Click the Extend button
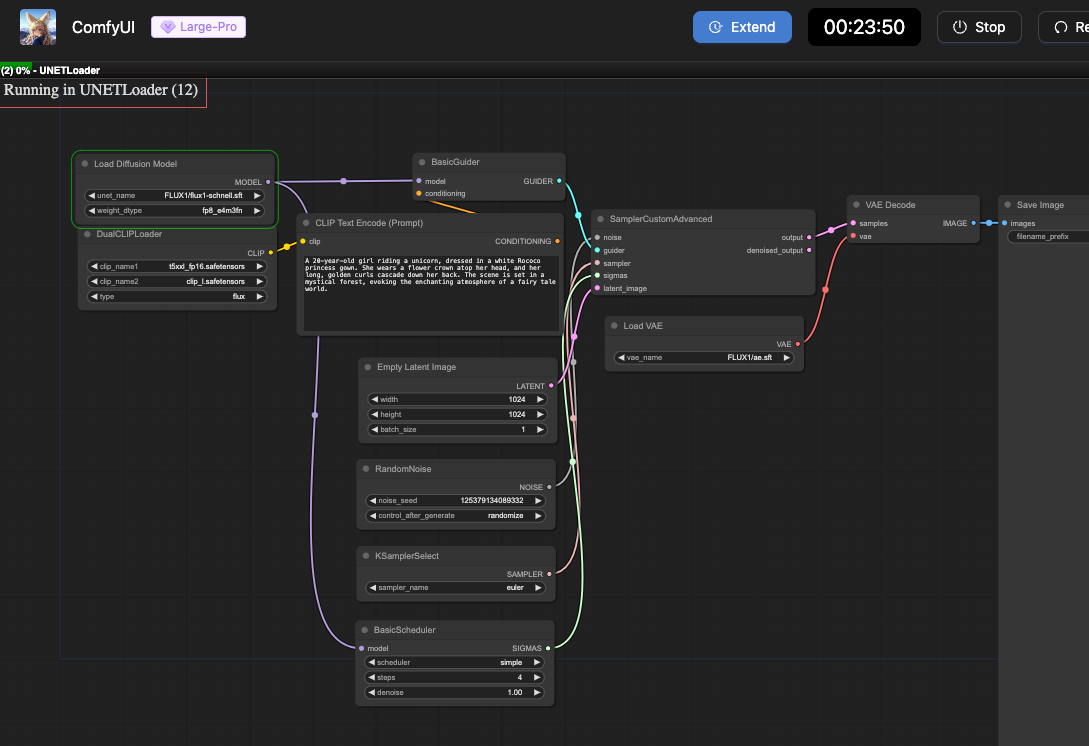Screen dimensions: 1089x746 point(742,27)
